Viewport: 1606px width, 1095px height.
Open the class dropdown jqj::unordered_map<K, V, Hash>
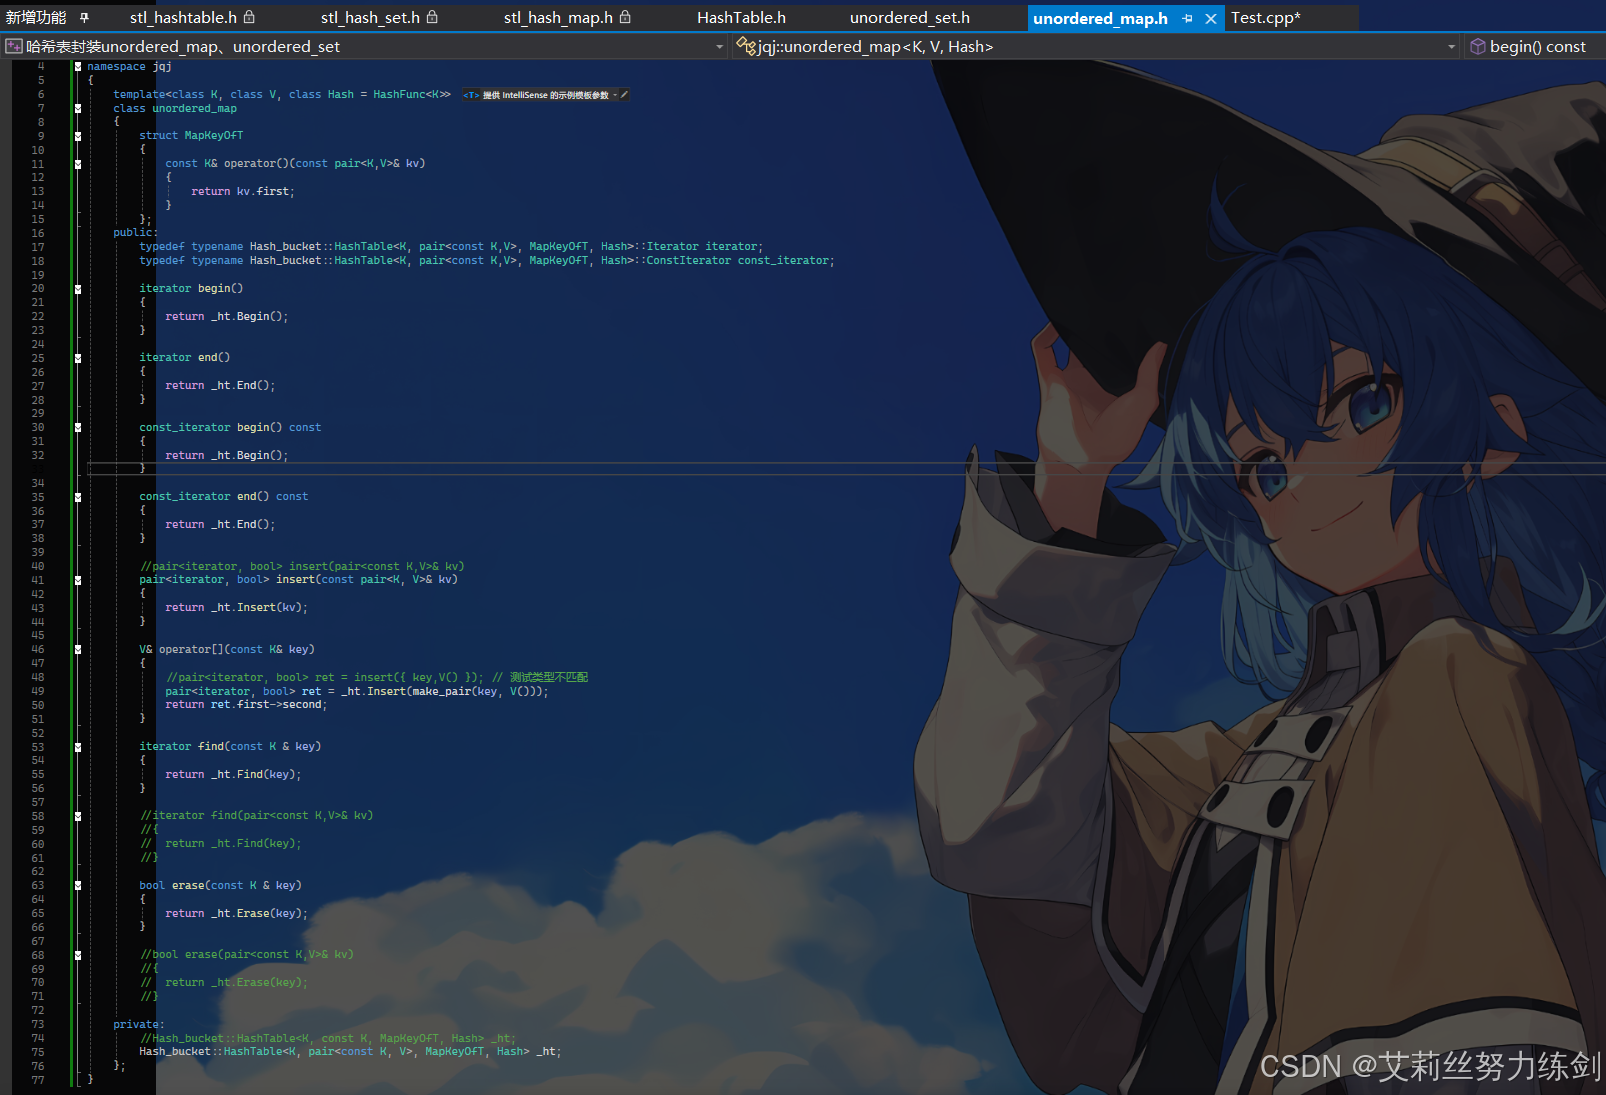[1097, 46]
